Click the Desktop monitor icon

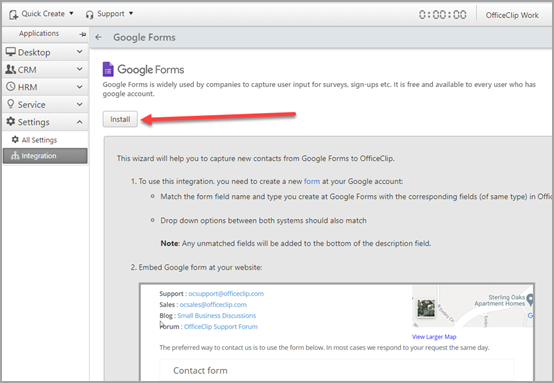11,52
